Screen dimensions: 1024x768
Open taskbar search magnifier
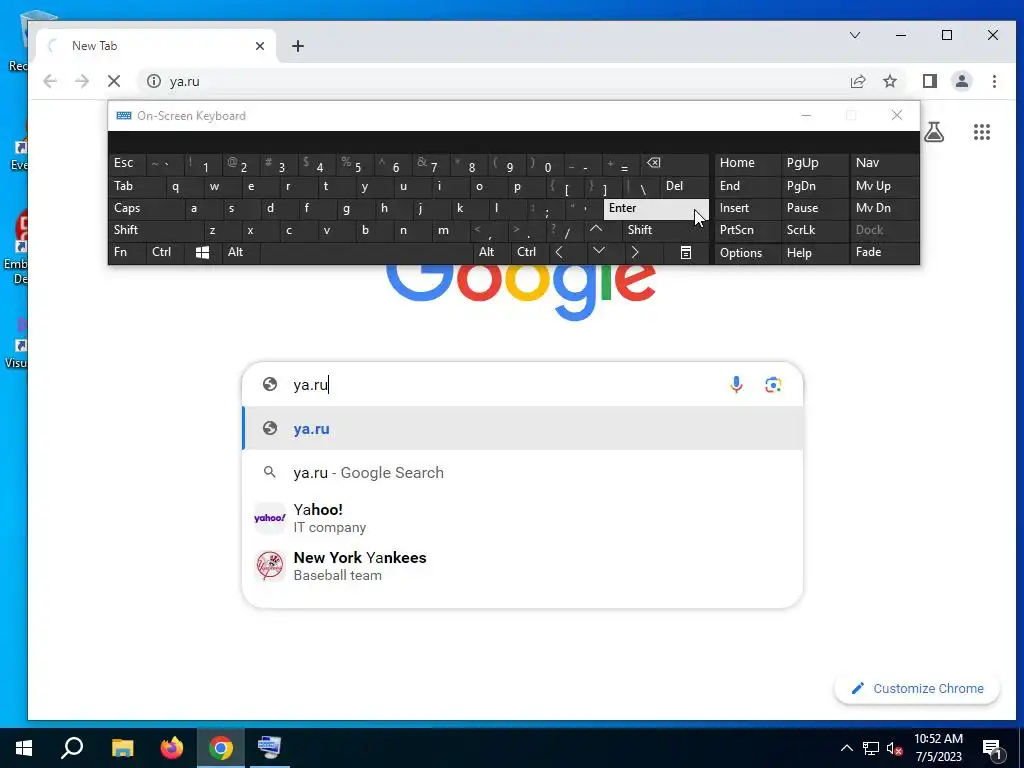click(72, 747)
